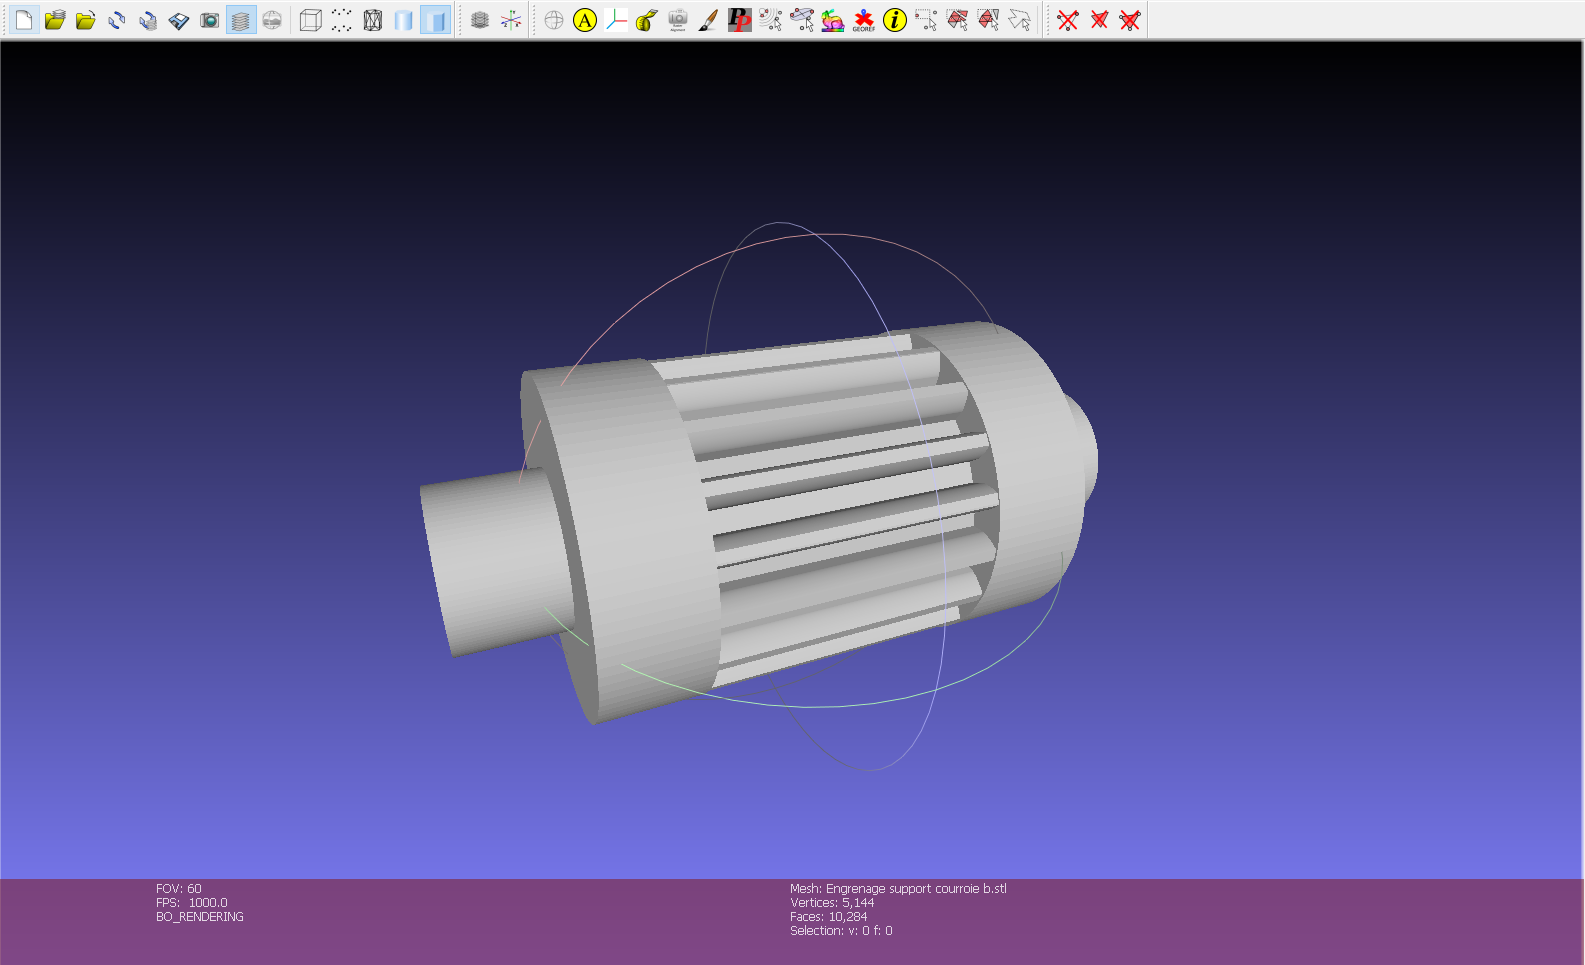Show mesh info via yellow i icon
1585x965 pixels.
click(x=895, y=20)
